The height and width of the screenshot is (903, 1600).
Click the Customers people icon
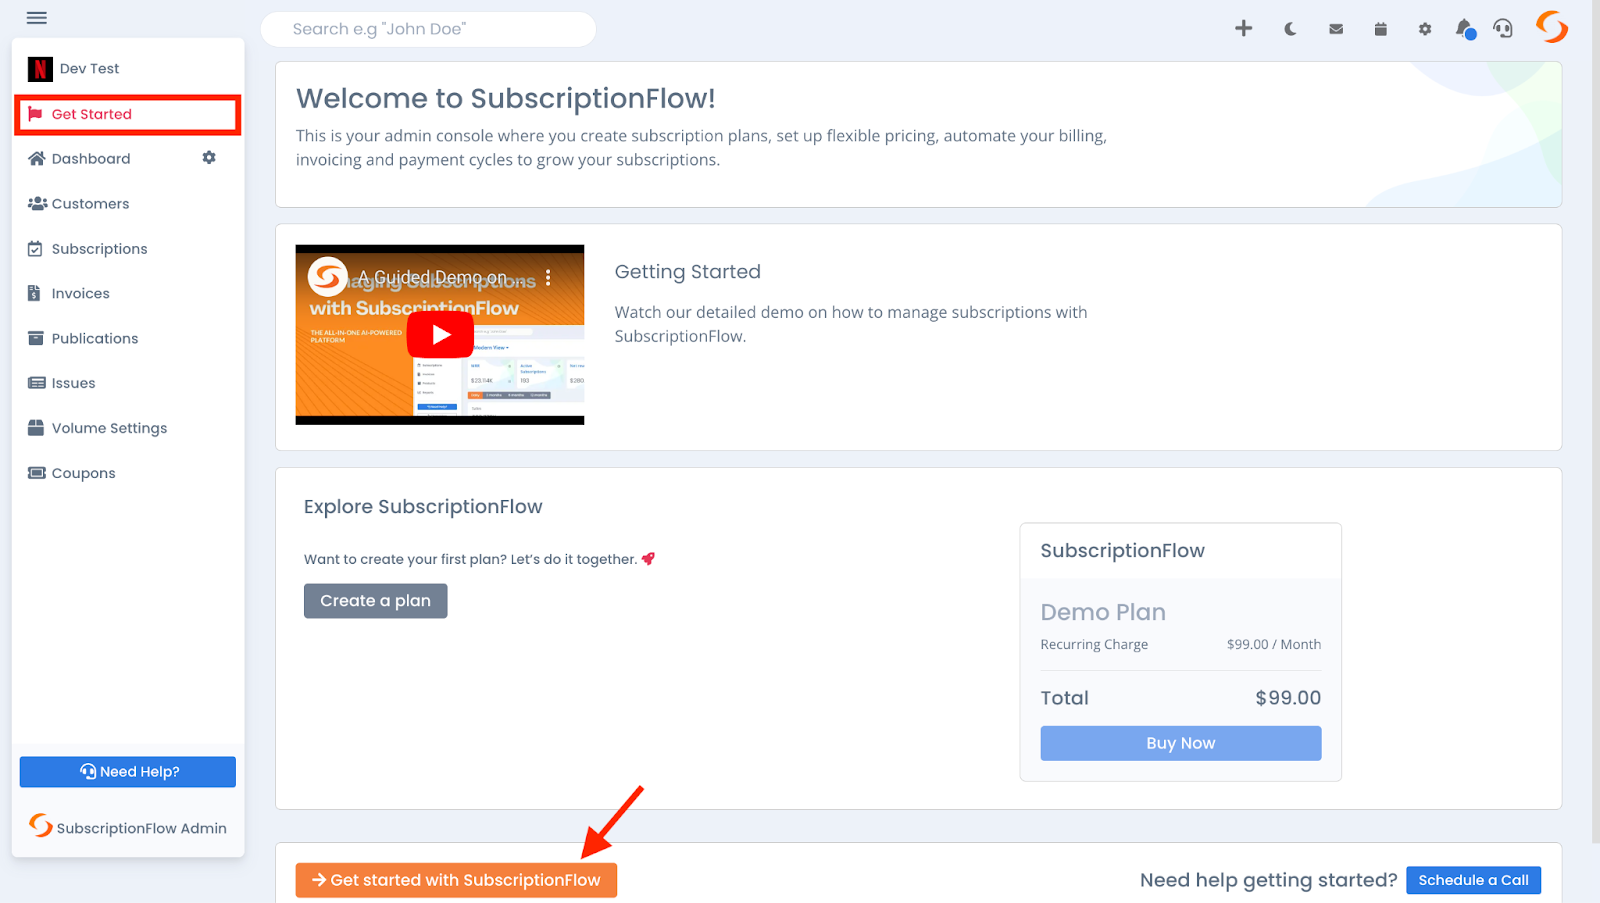(x=37, y=203)
